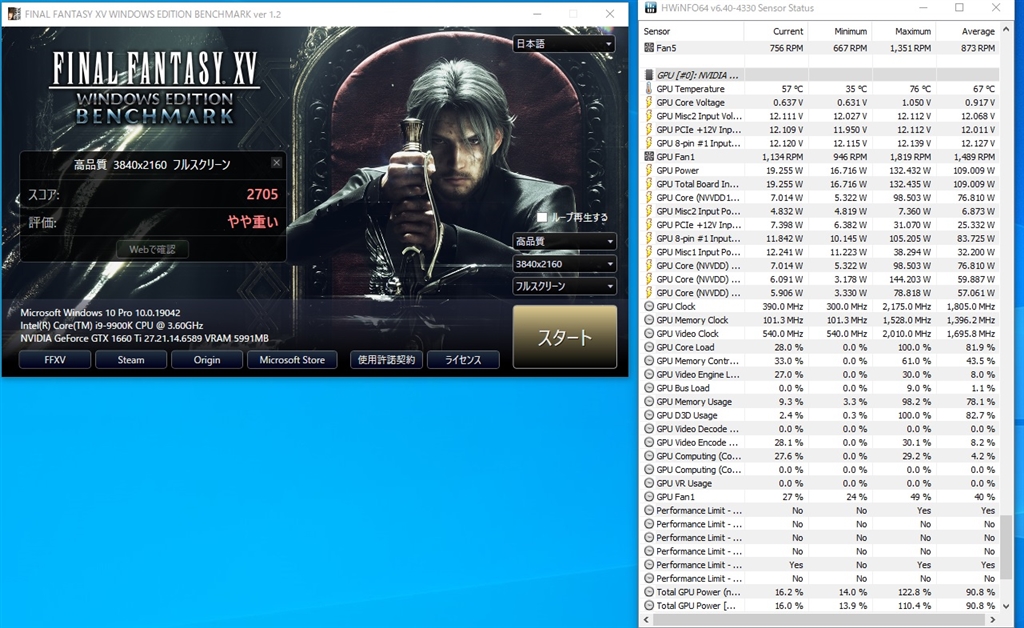Viewport: 1024px width, 628px height.
Task: Click the scroll-up arrow in HWiNFO64 sensor list
Action: point(1006,30)
